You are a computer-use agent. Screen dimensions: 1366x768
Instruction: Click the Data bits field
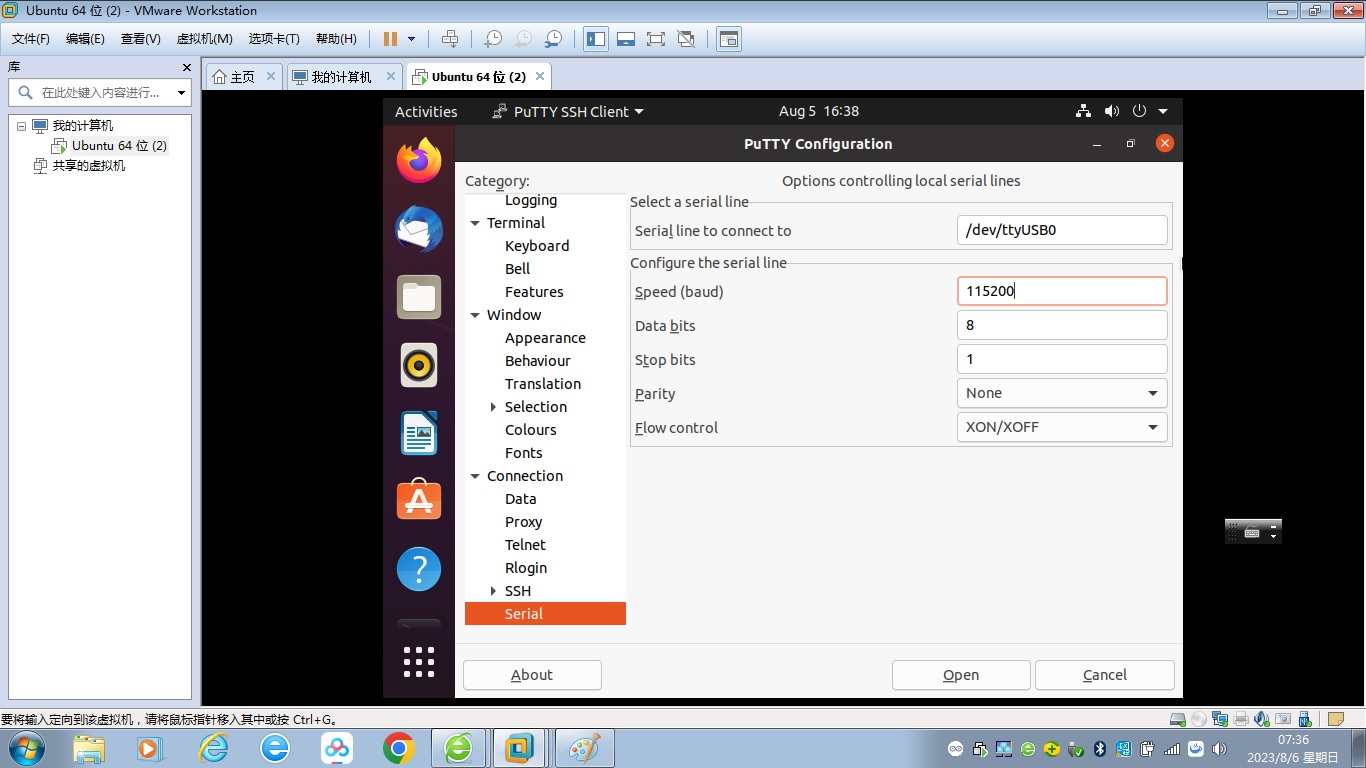click(x=1062, y=325)
